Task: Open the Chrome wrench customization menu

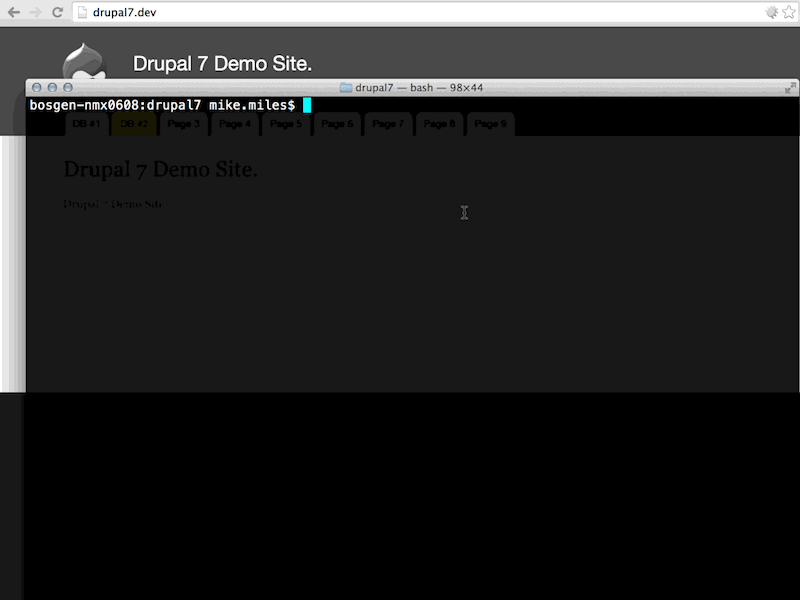Action: coord(770,12)
